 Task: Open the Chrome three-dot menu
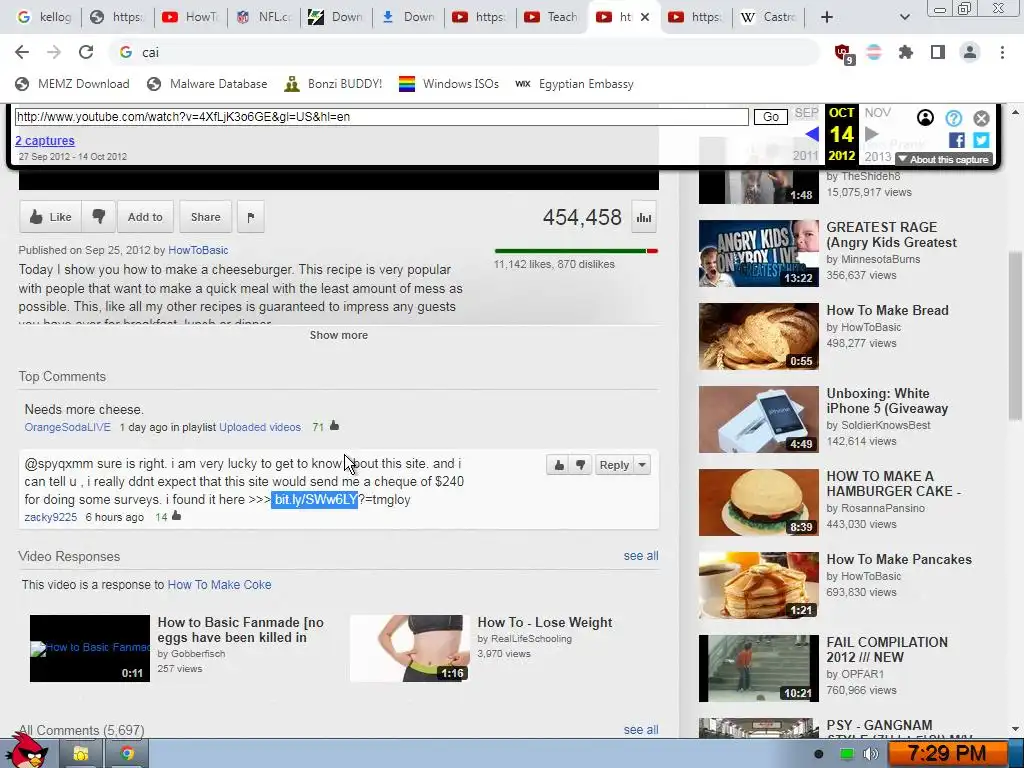[x=1002, y=52]
